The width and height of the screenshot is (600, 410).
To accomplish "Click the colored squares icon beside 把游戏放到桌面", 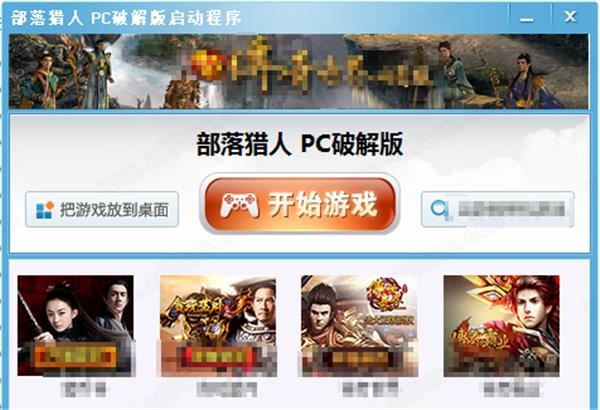I will pyautogui.click(x=45, y=210).
